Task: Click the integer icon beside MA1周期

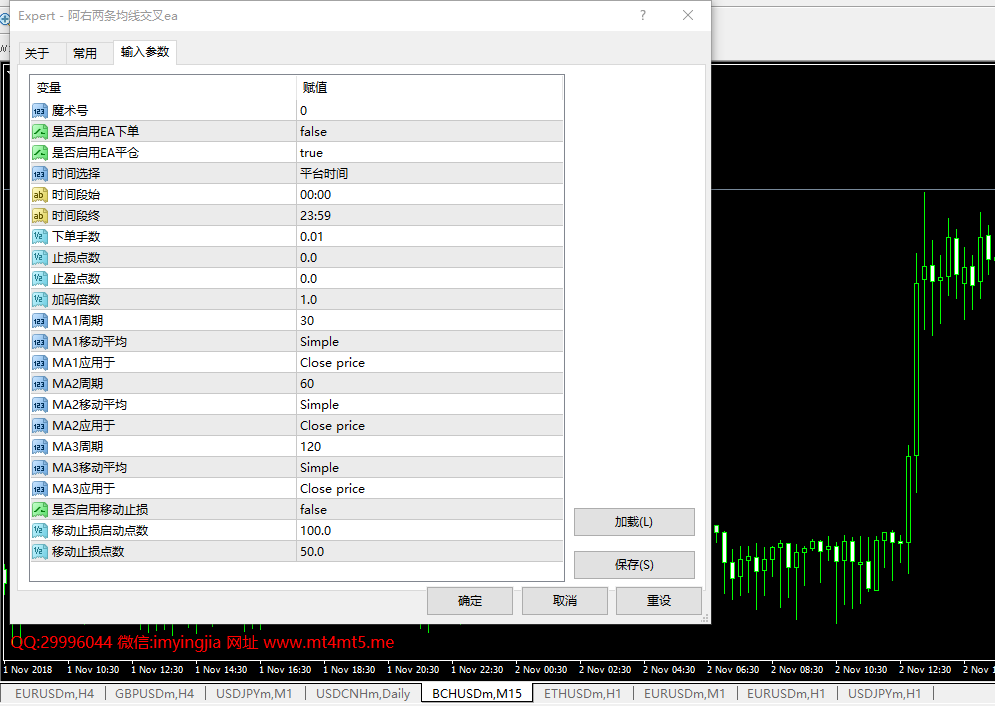Action: pyautogui.click(x=39, y=321)
